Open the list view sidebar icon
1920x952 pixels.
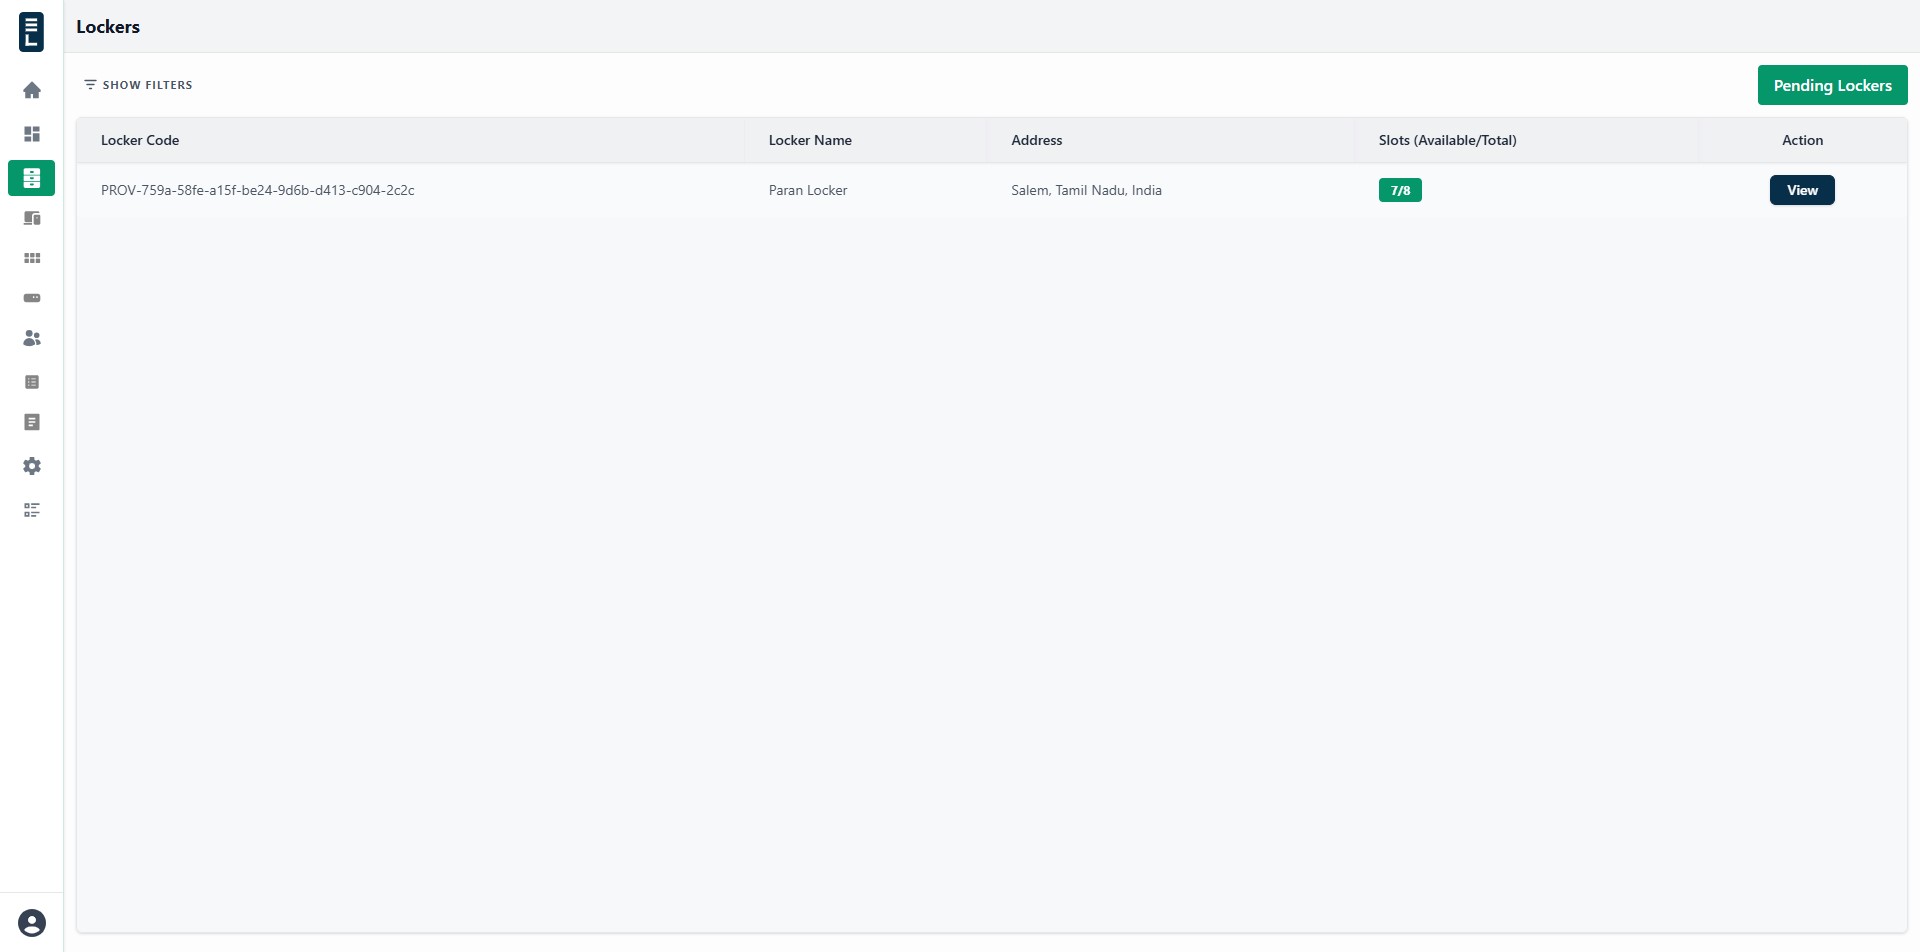point(32,382)
